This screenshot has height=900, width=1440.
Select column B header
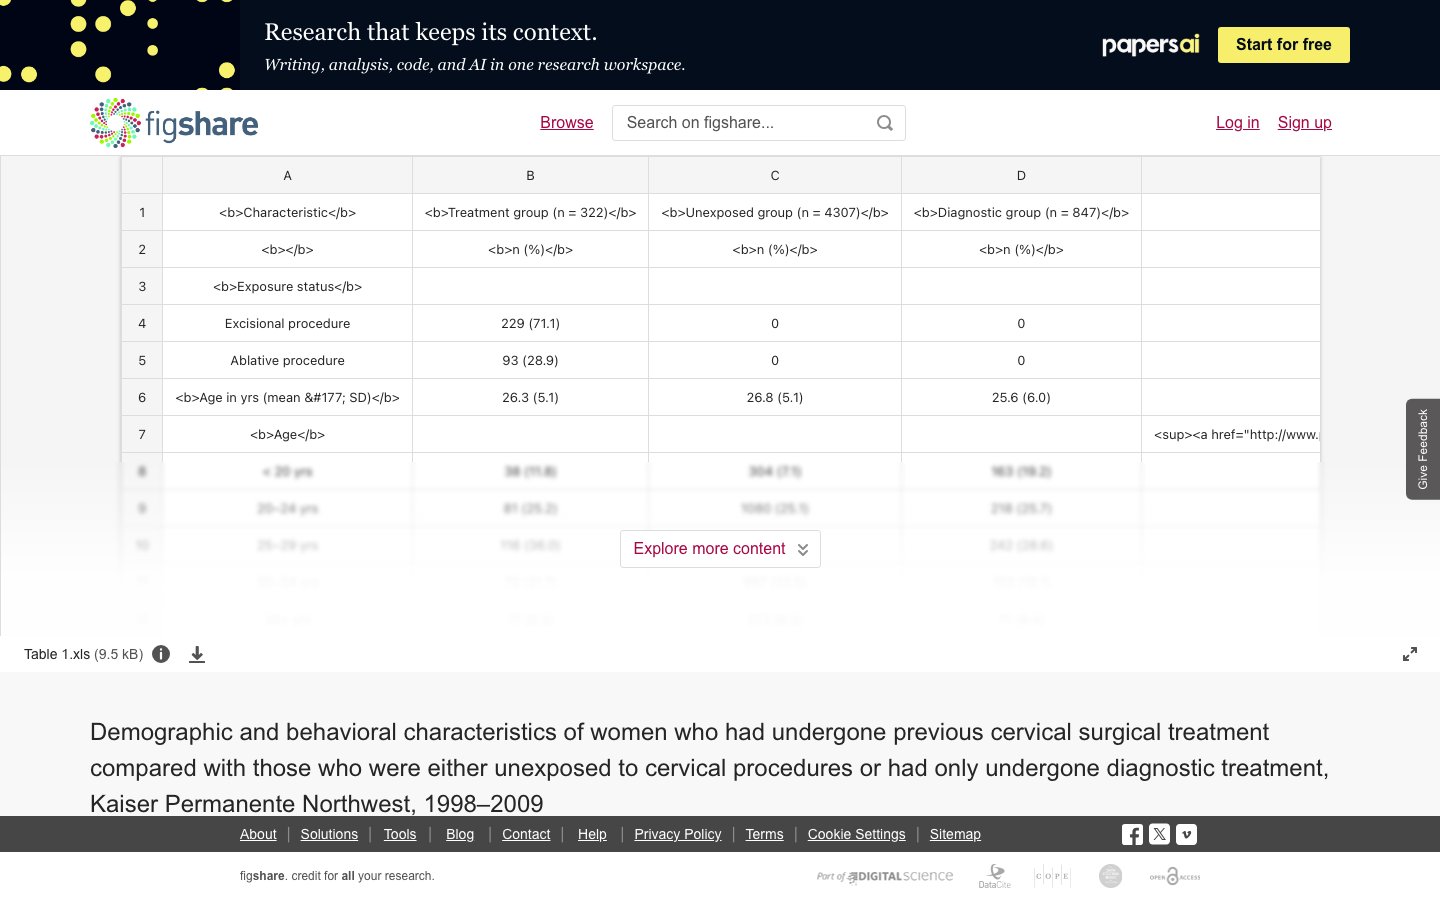pyautogui.click(x=531, y=175)
